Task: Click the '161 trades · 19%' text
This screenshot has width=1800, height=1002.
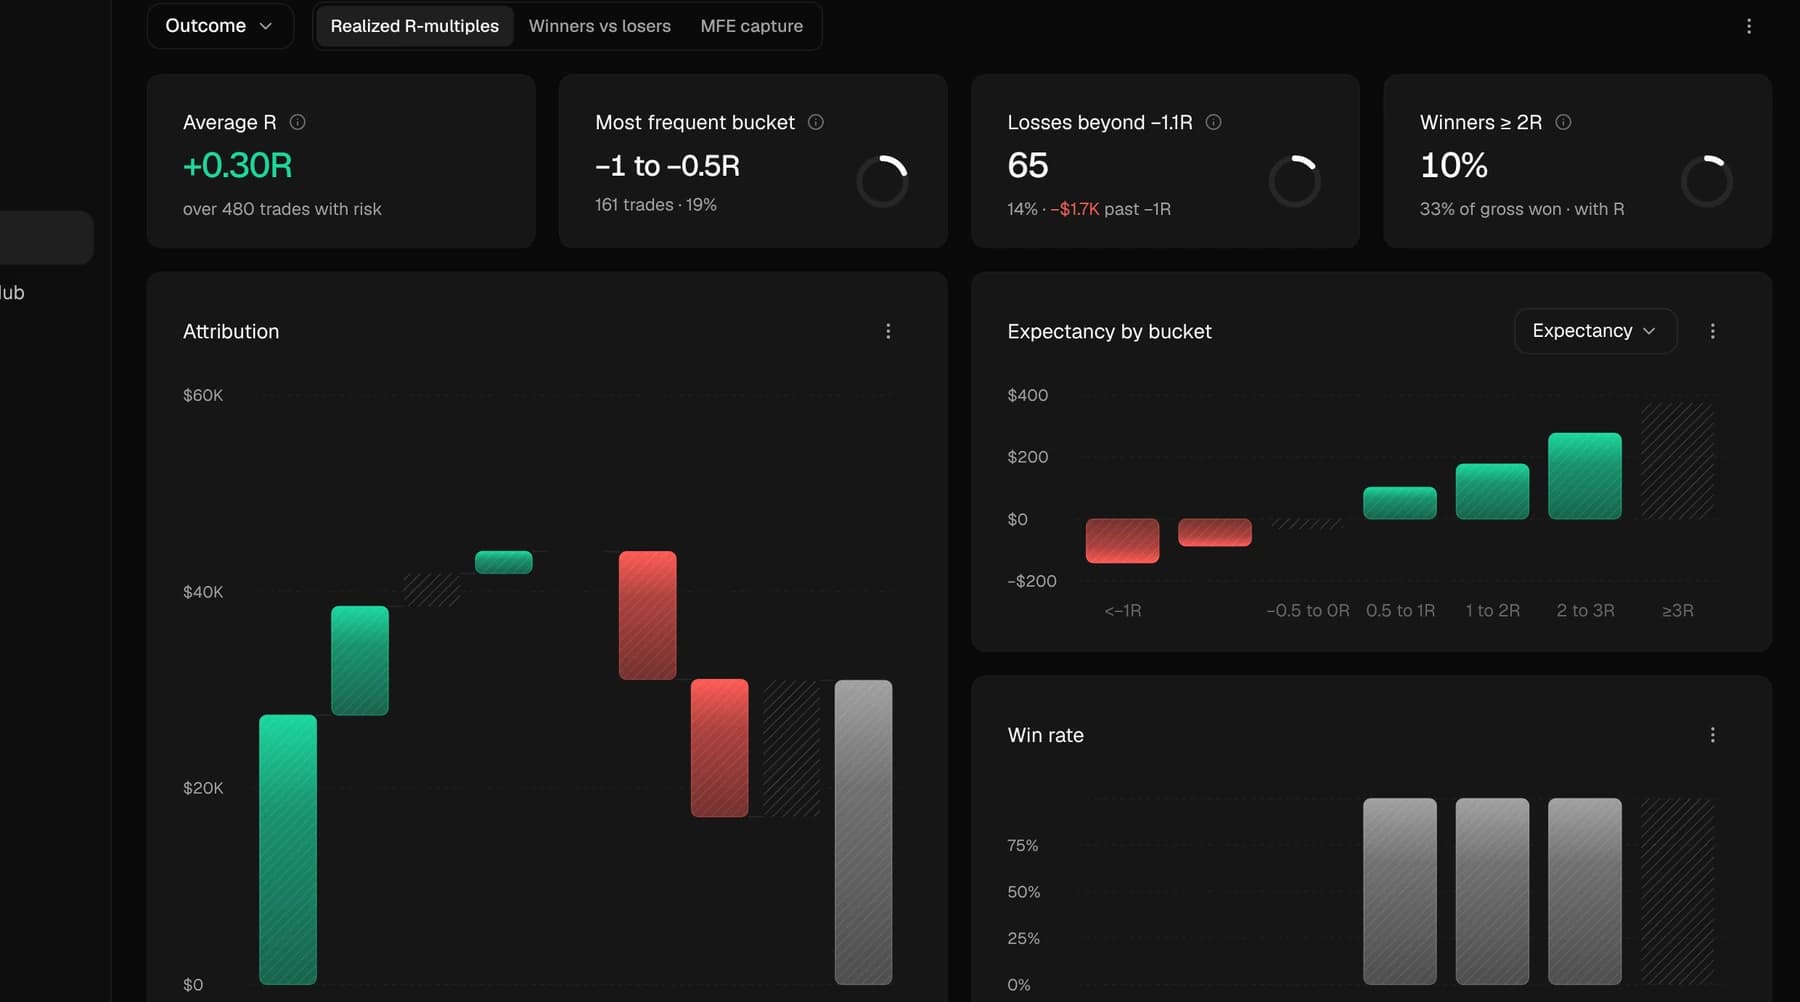Action: click(656, 205)
